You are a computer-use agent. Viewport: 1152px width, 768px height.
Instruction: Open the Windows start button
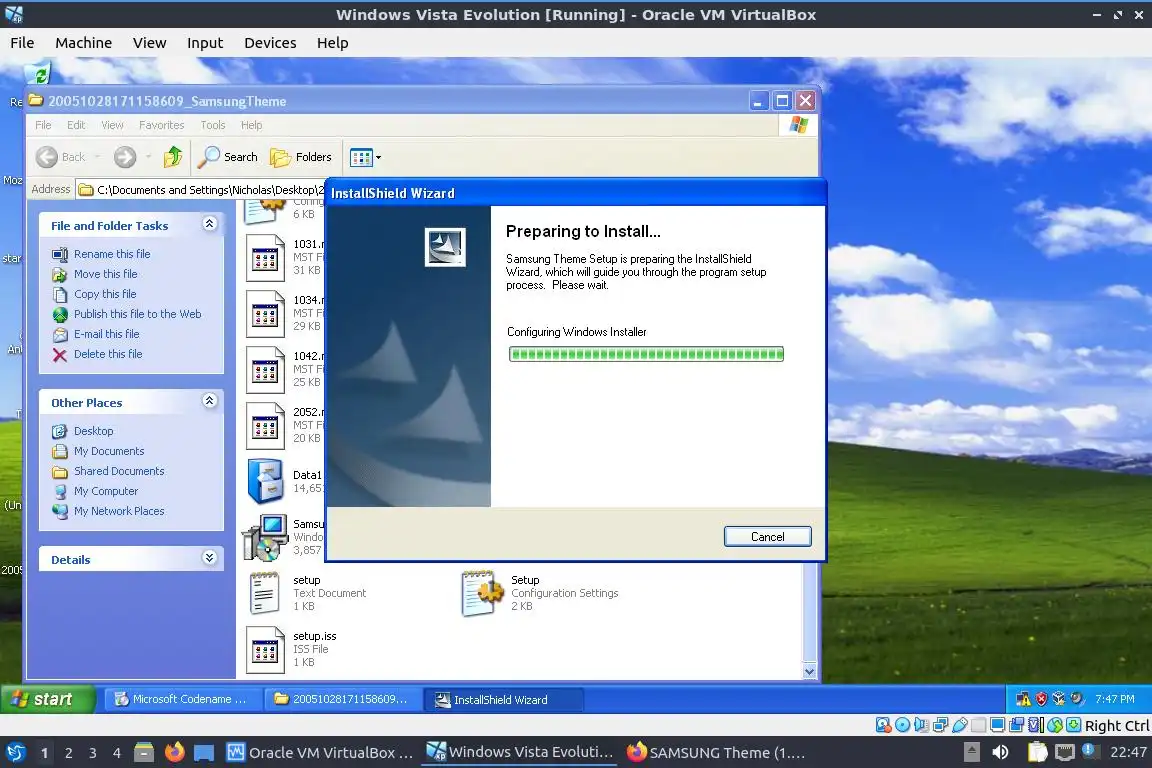[48, 699]
